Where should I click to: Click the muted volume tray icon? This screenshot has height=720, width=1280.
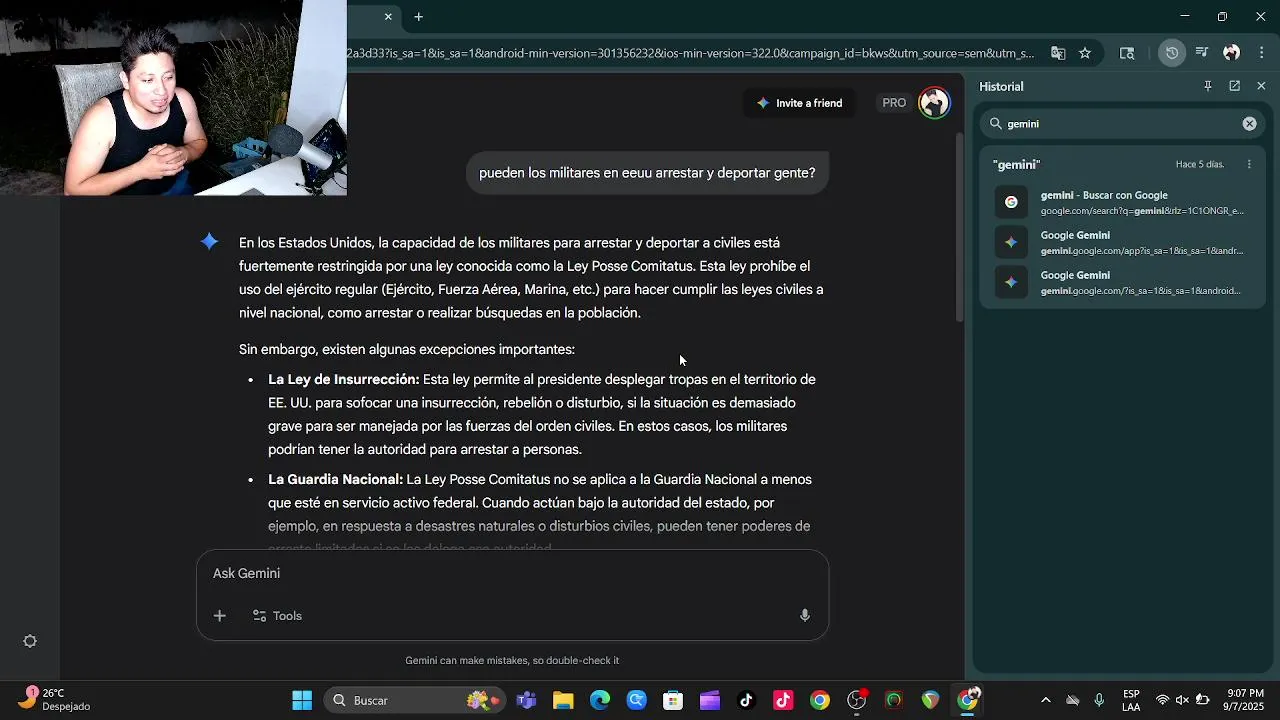(x=1182, y=700)
